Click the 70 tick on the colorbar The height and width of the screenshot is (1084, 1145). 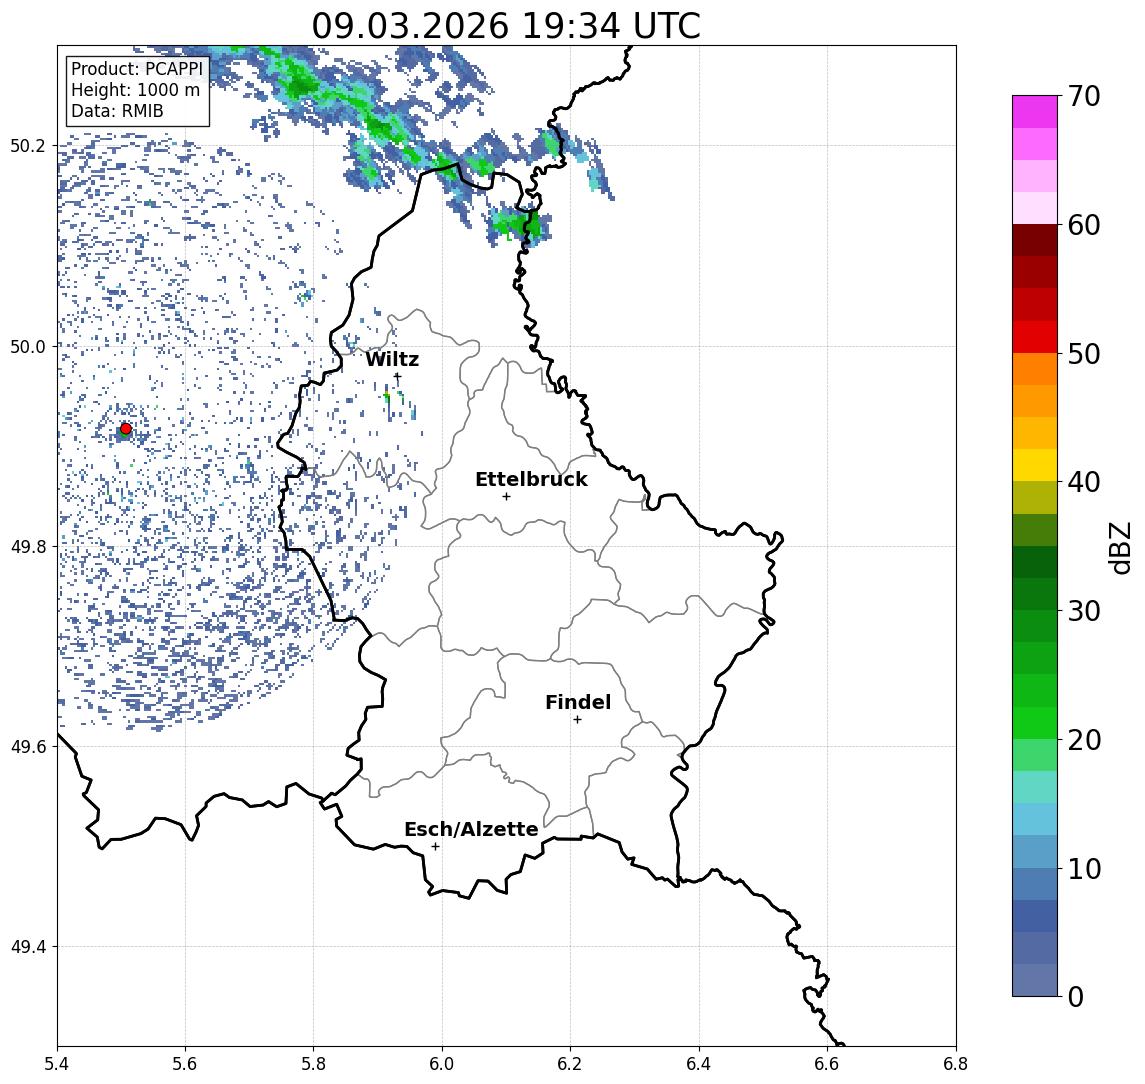(x=1084, y=96)
